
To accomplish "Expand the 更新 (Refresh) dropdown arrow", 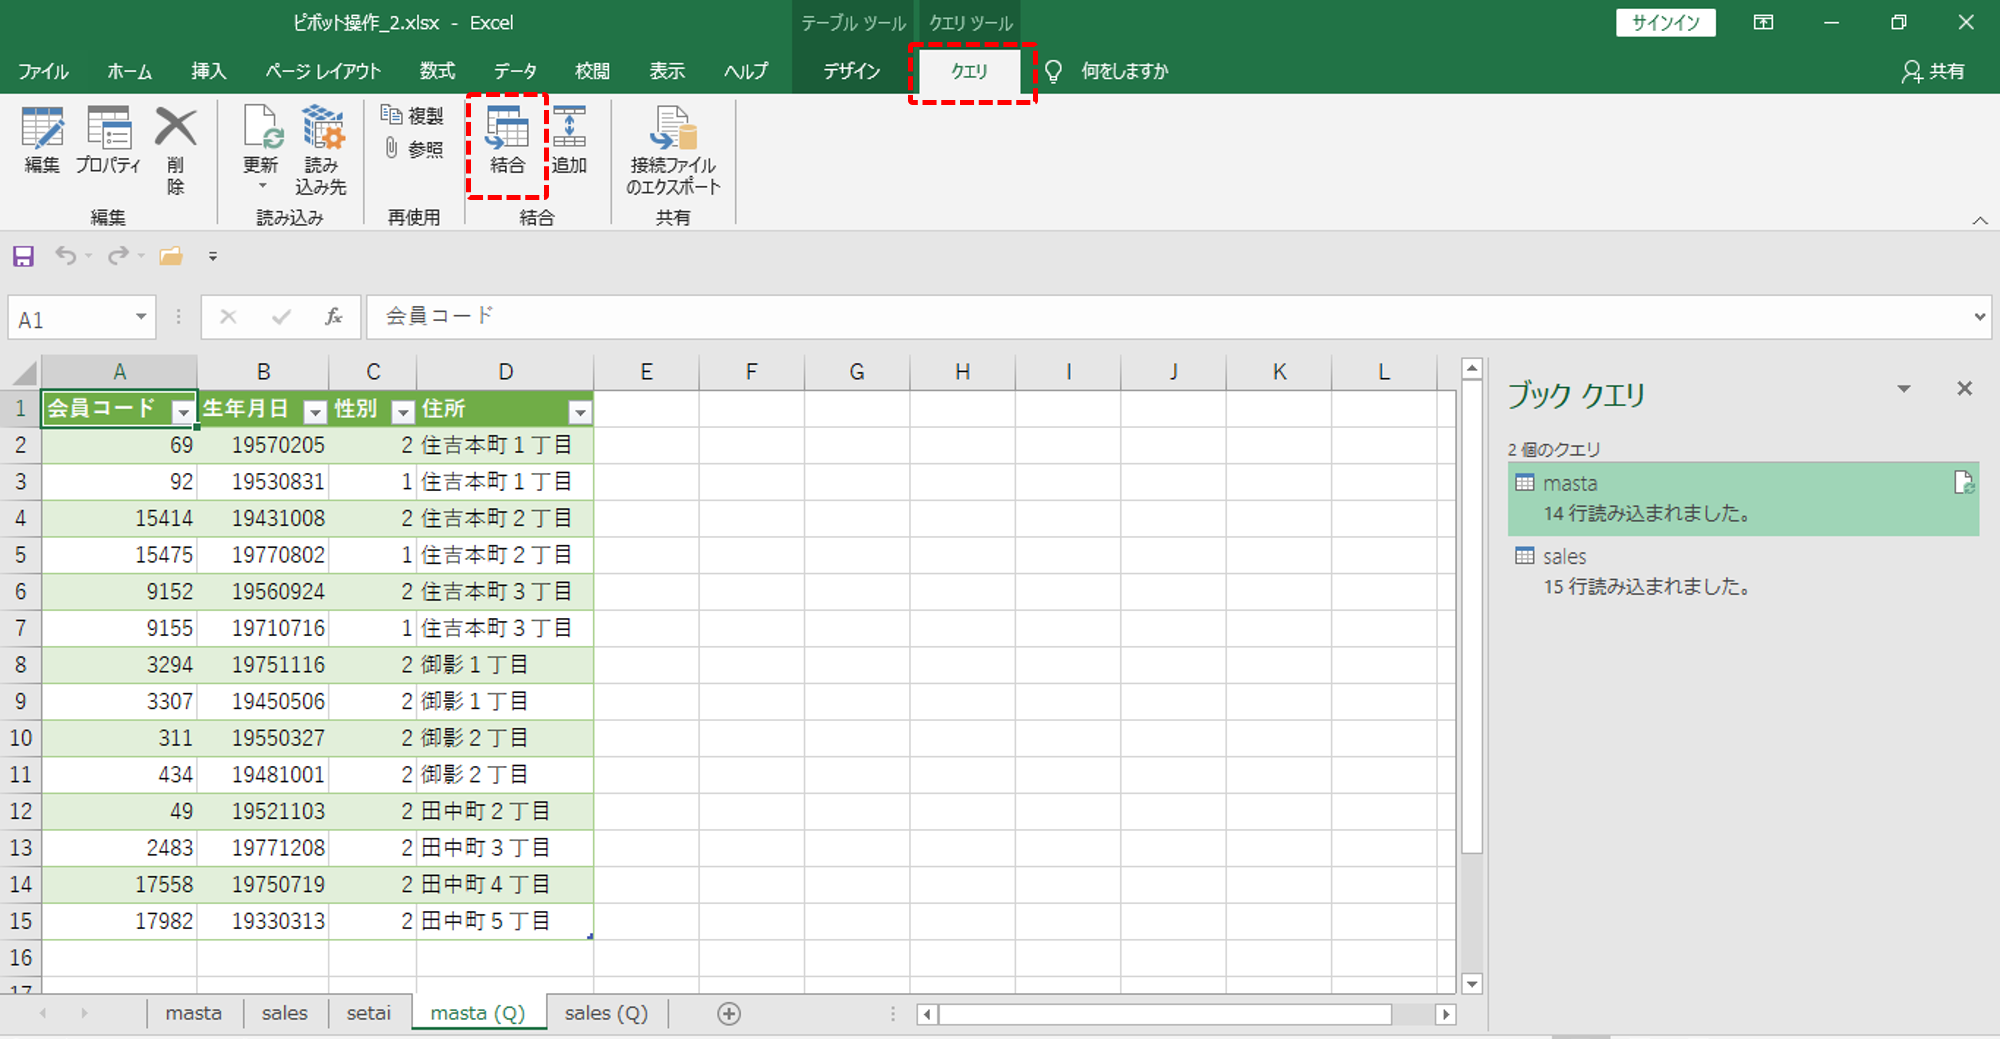I will (262, 187).
